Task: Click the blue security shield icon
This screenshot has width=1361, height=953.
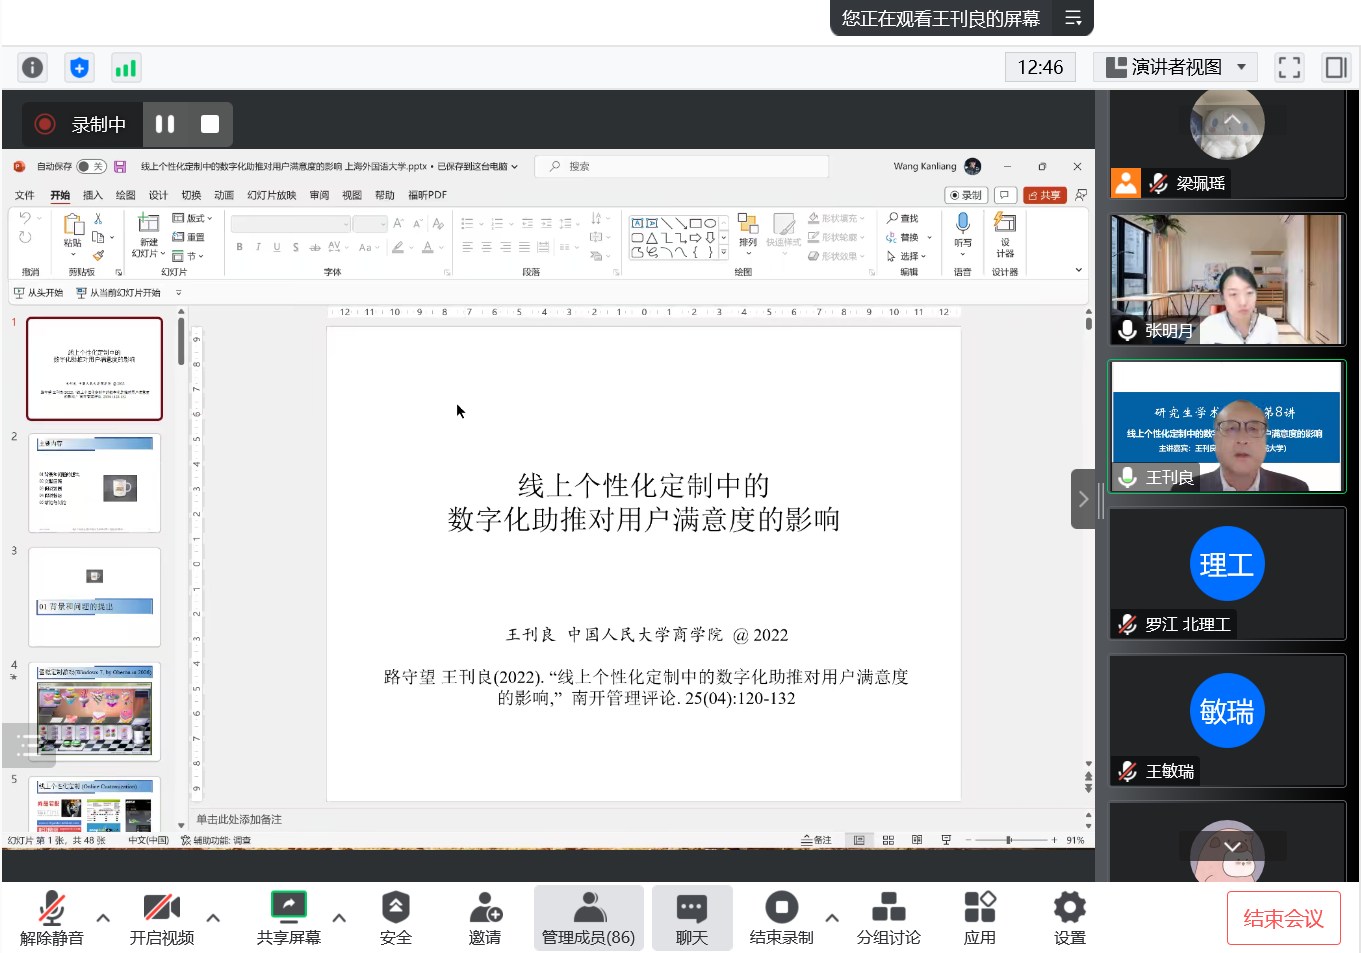Action: (x=79, y=67)
